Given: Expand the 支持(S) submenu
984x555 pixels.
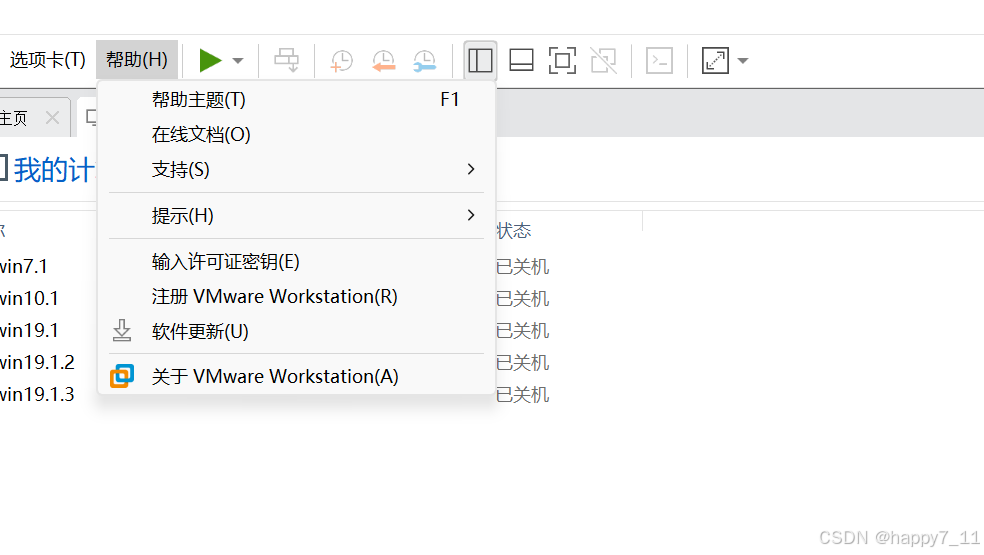Looking at the screenshot, I should click(296, 169).
